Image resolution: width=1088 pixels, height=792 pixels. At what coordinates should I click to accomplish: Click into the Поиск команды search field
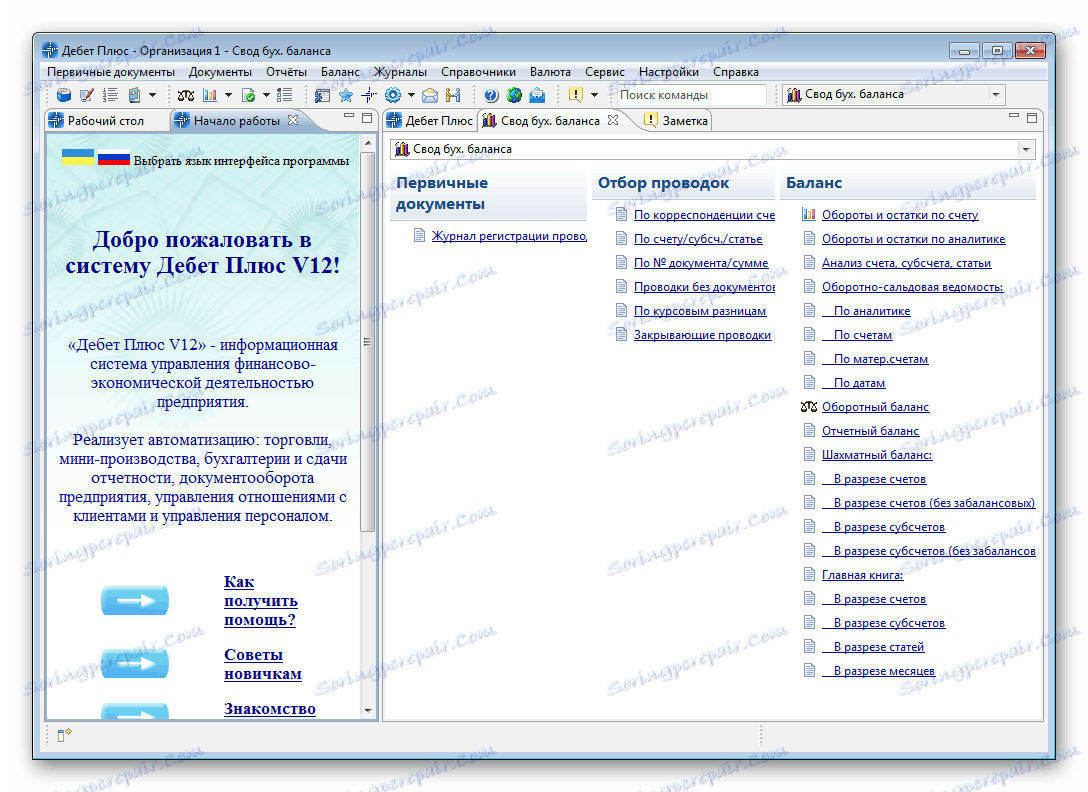click(692, 95)
